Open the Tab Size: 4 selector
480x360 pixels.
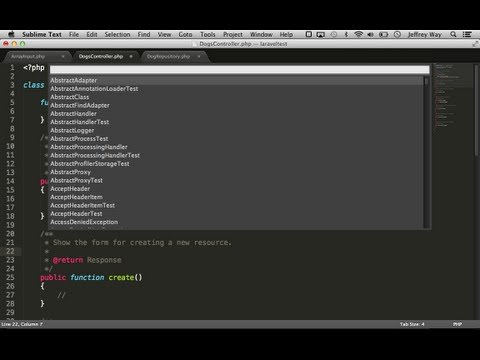(x=412, y=324)
